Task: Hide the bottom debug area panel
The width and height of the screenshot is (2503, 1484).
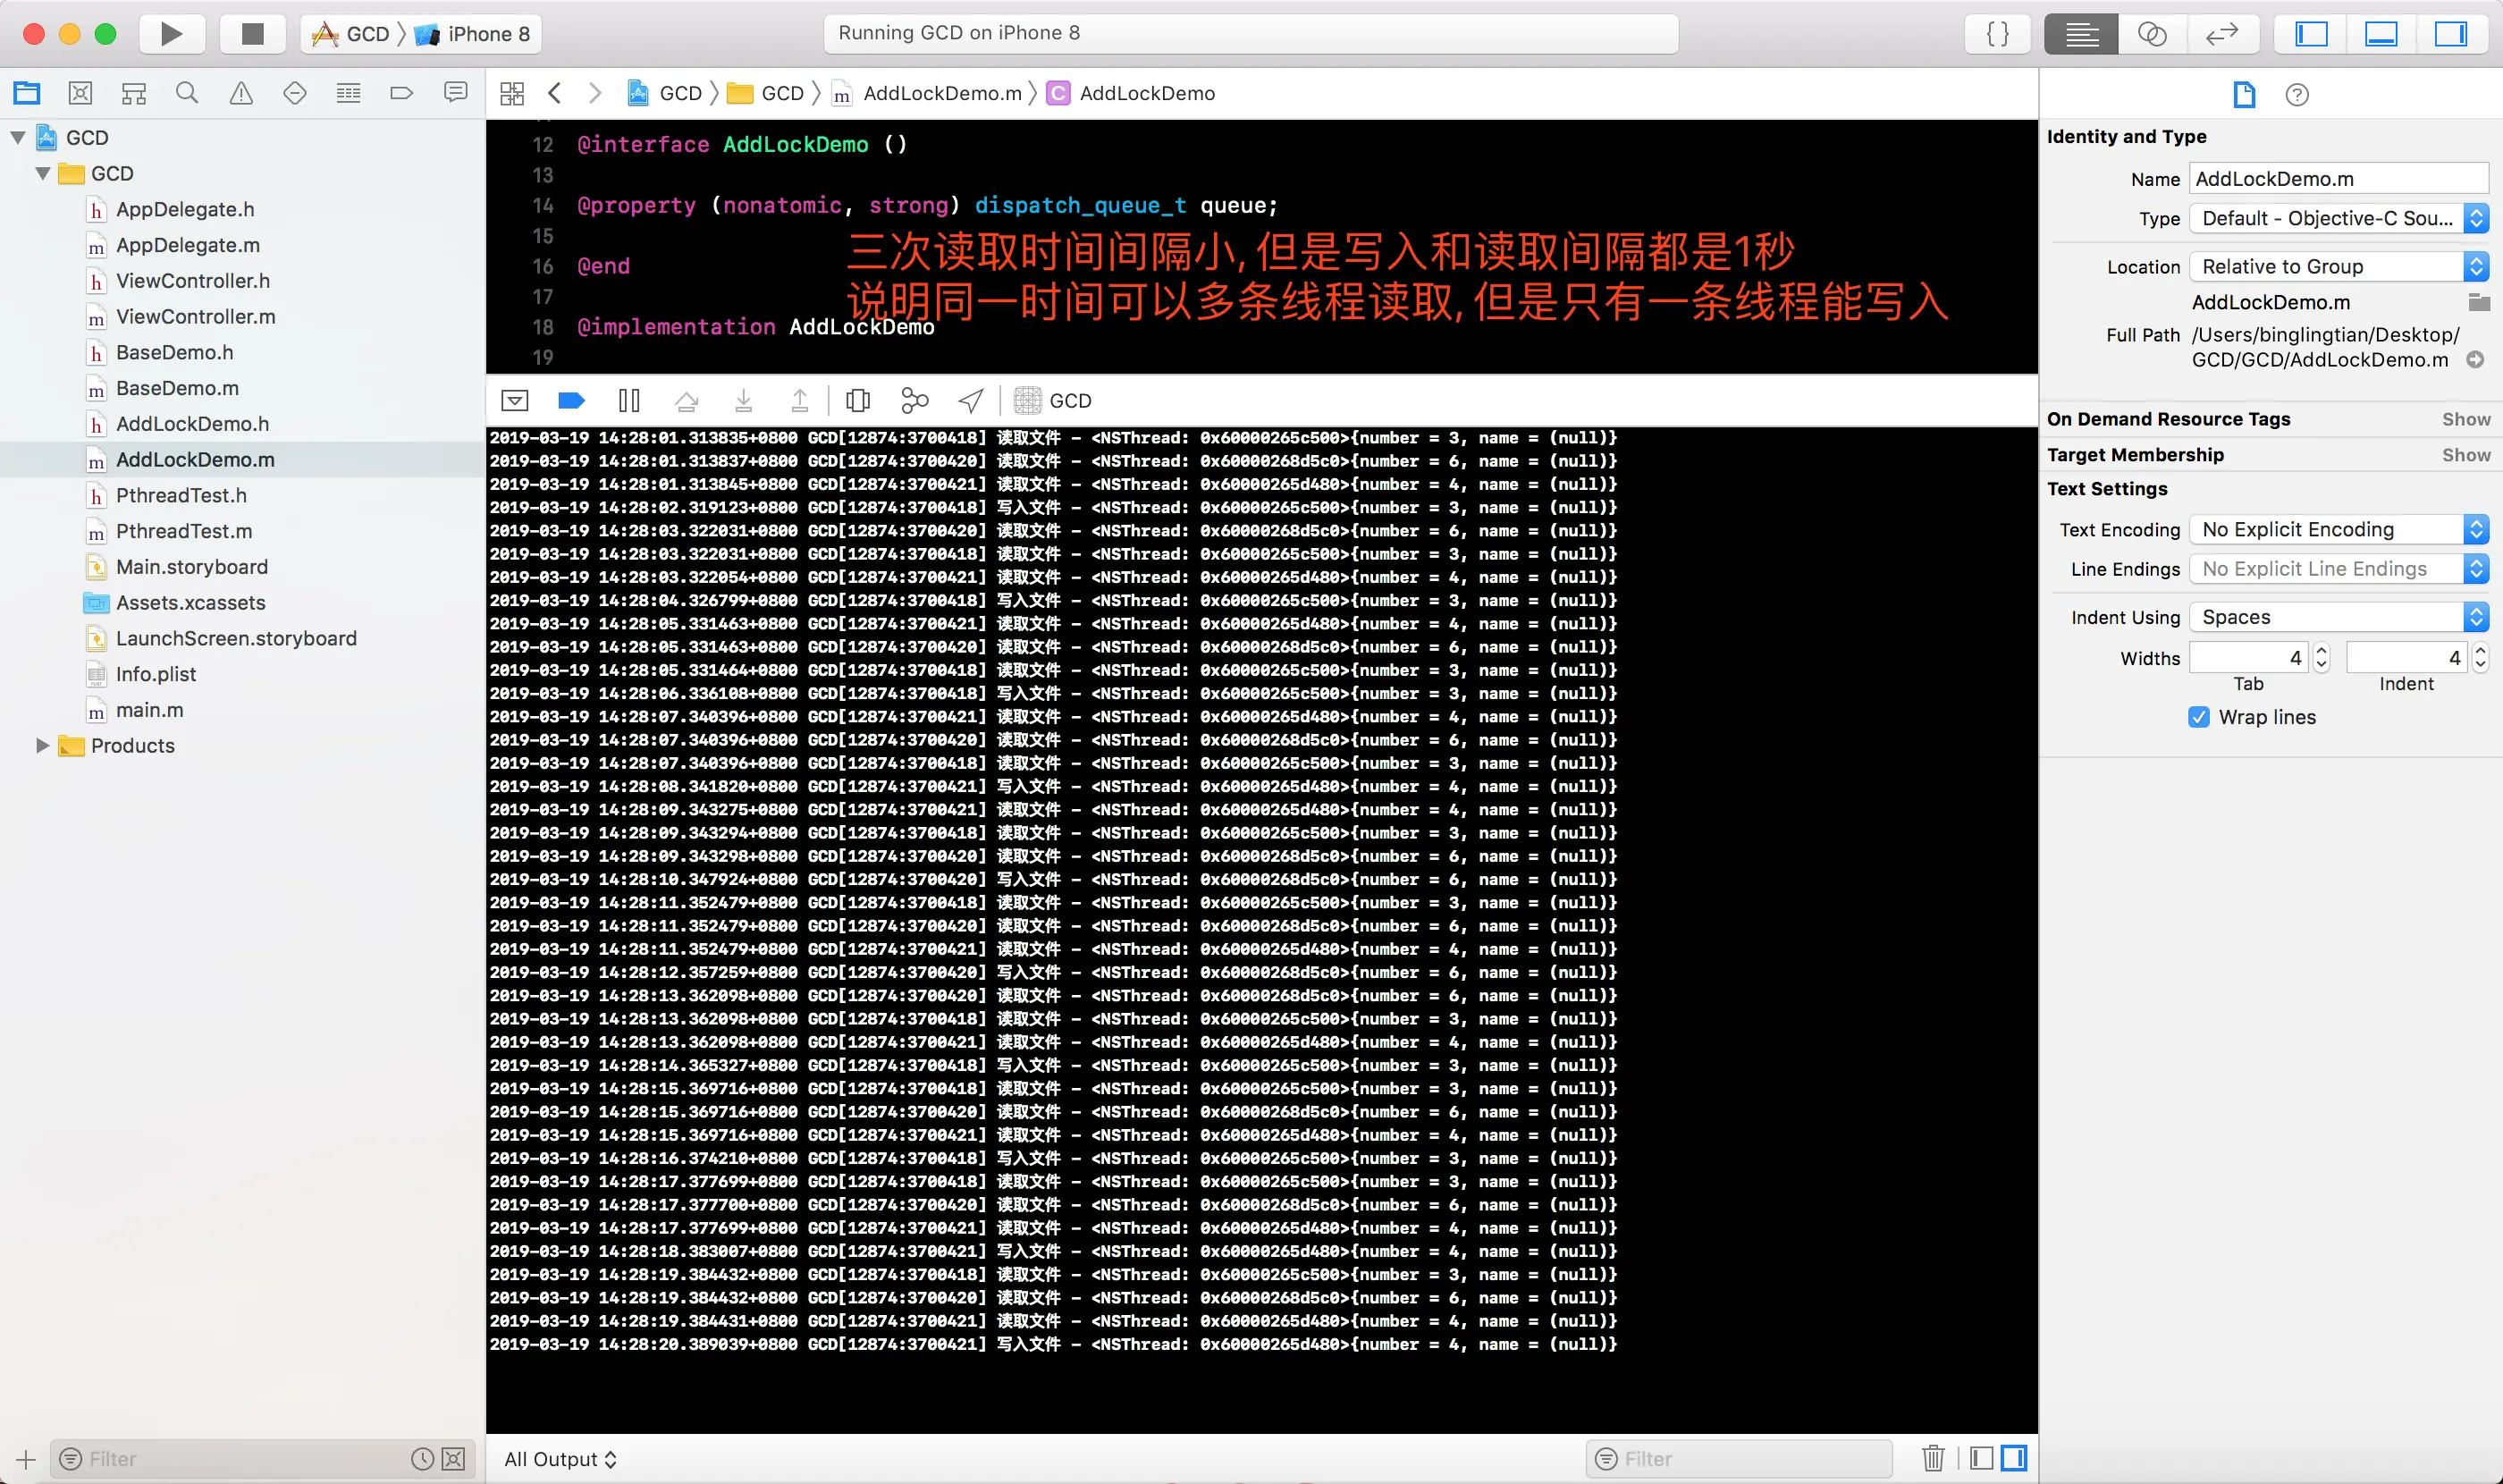Action: pyautogui.click(x=2380, y=34)
